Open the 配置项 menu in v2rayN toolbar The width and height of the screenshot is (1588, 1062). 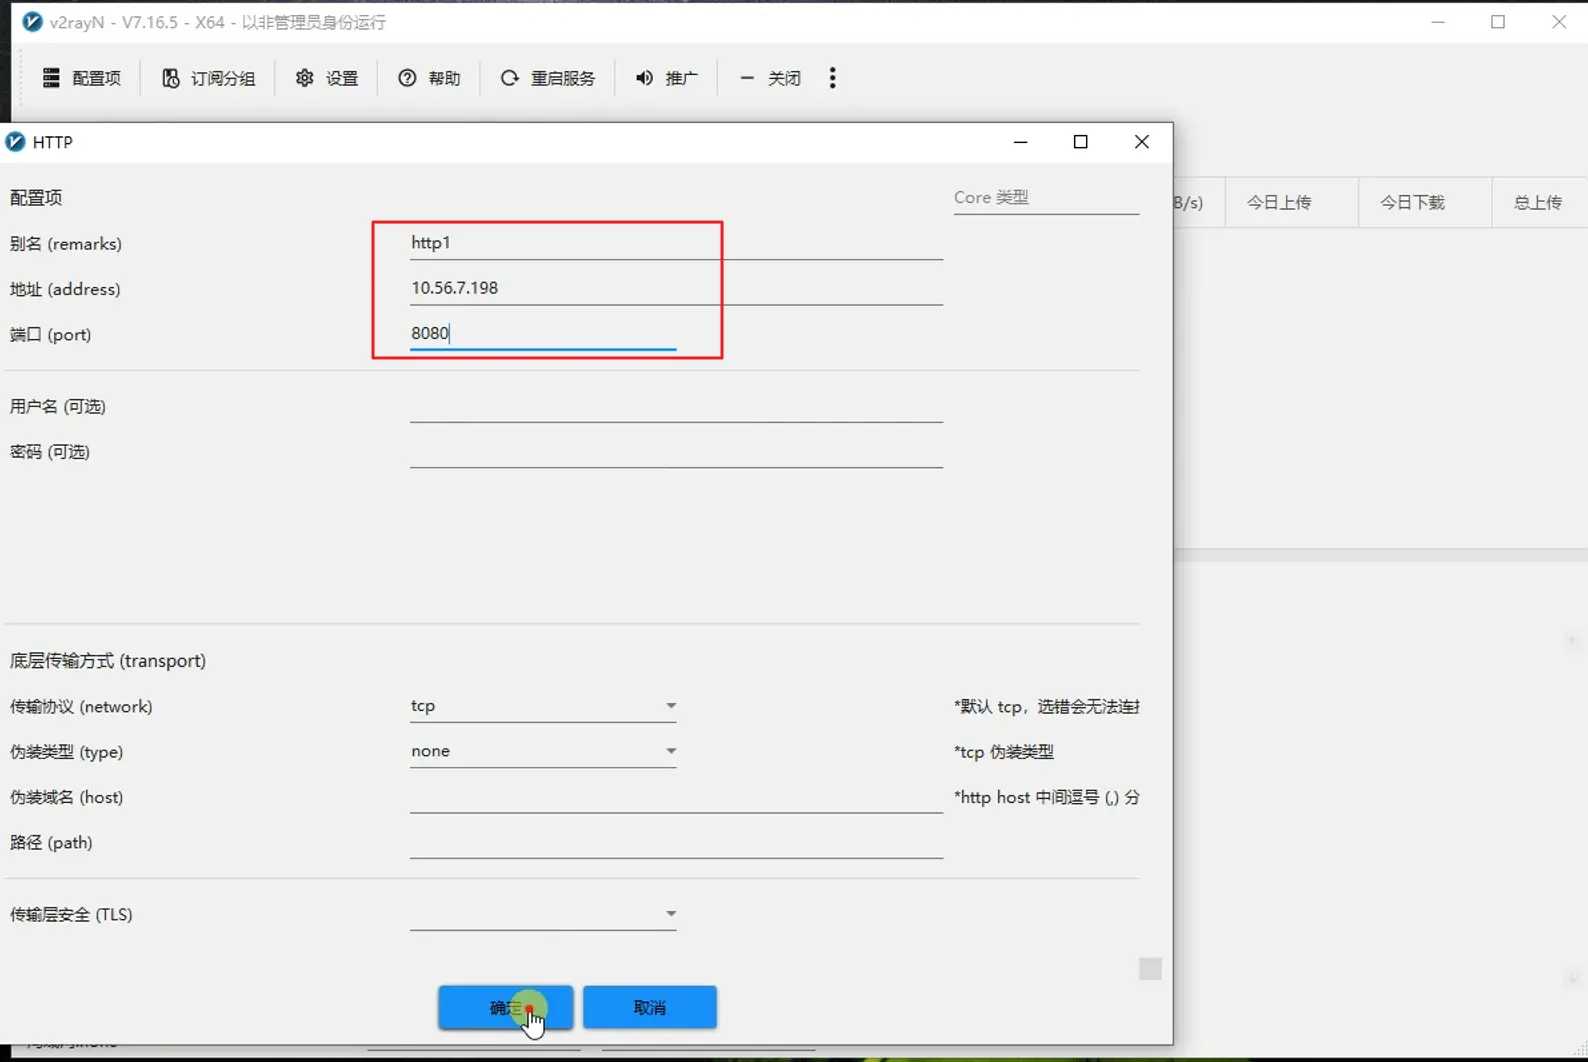coord(81,78)
